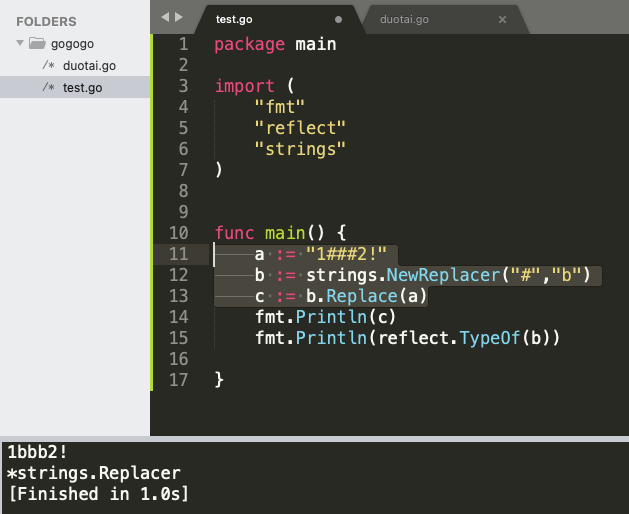Image resolution: width=629 pixels, height=514 pixels.
Task: Click the 'func' keyword on line 10
Action: point(234,233)
